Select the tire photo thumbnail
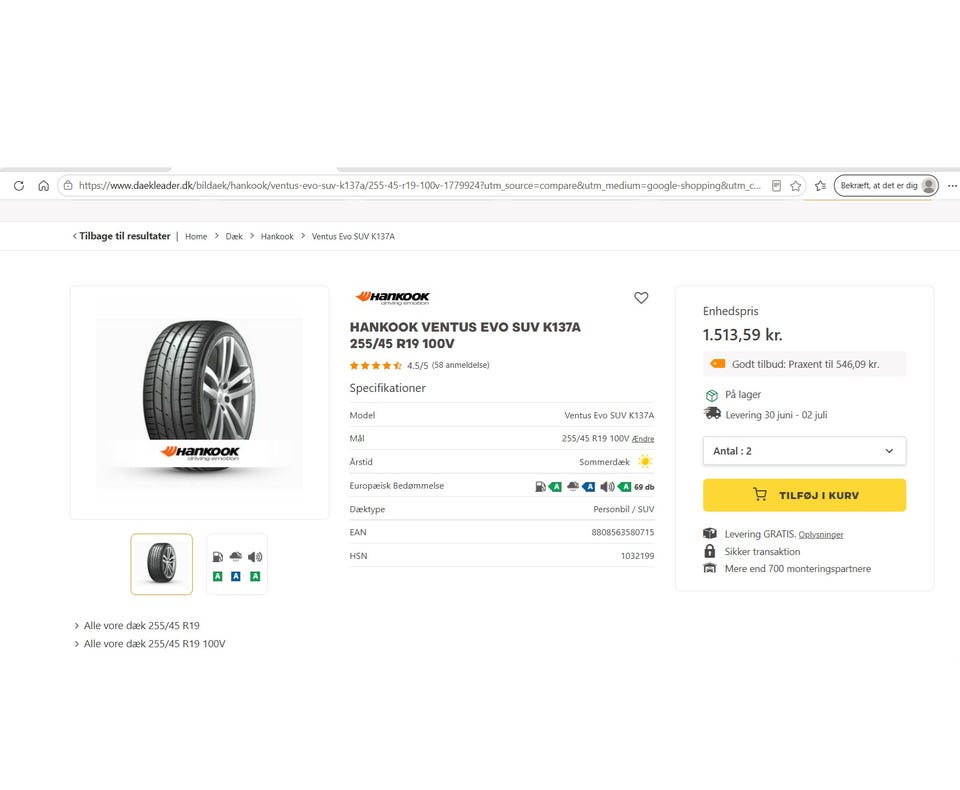Viewport: 960px width, 790px height. (162, 564)
